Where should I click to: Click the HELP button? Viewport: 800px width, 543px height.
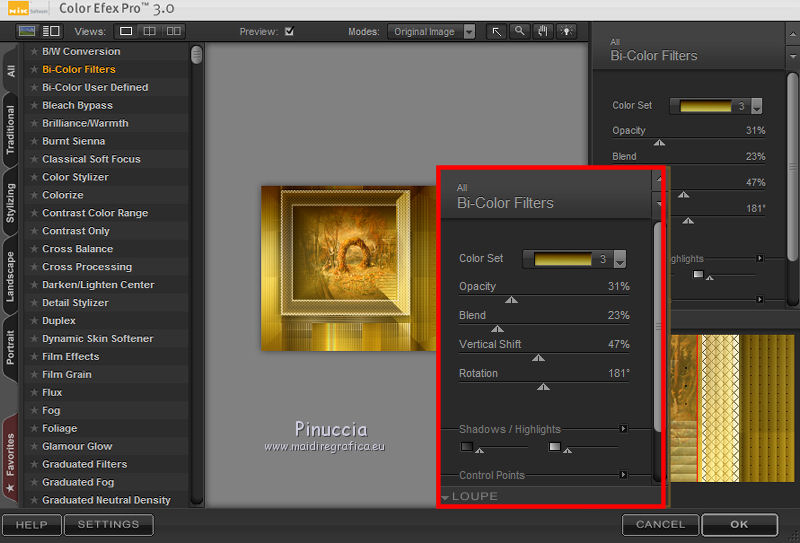[x=32, y=525]
